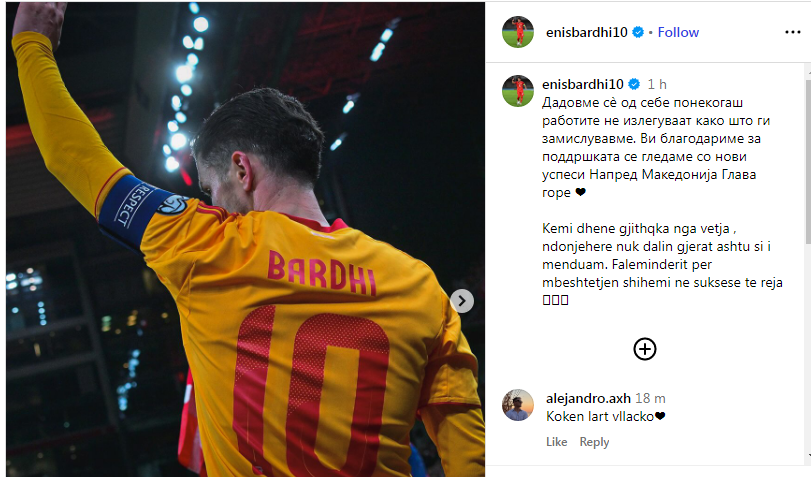Screen dimensions: 811x477
Task: Open the three-dot more options menu
Action: [792, 32]
